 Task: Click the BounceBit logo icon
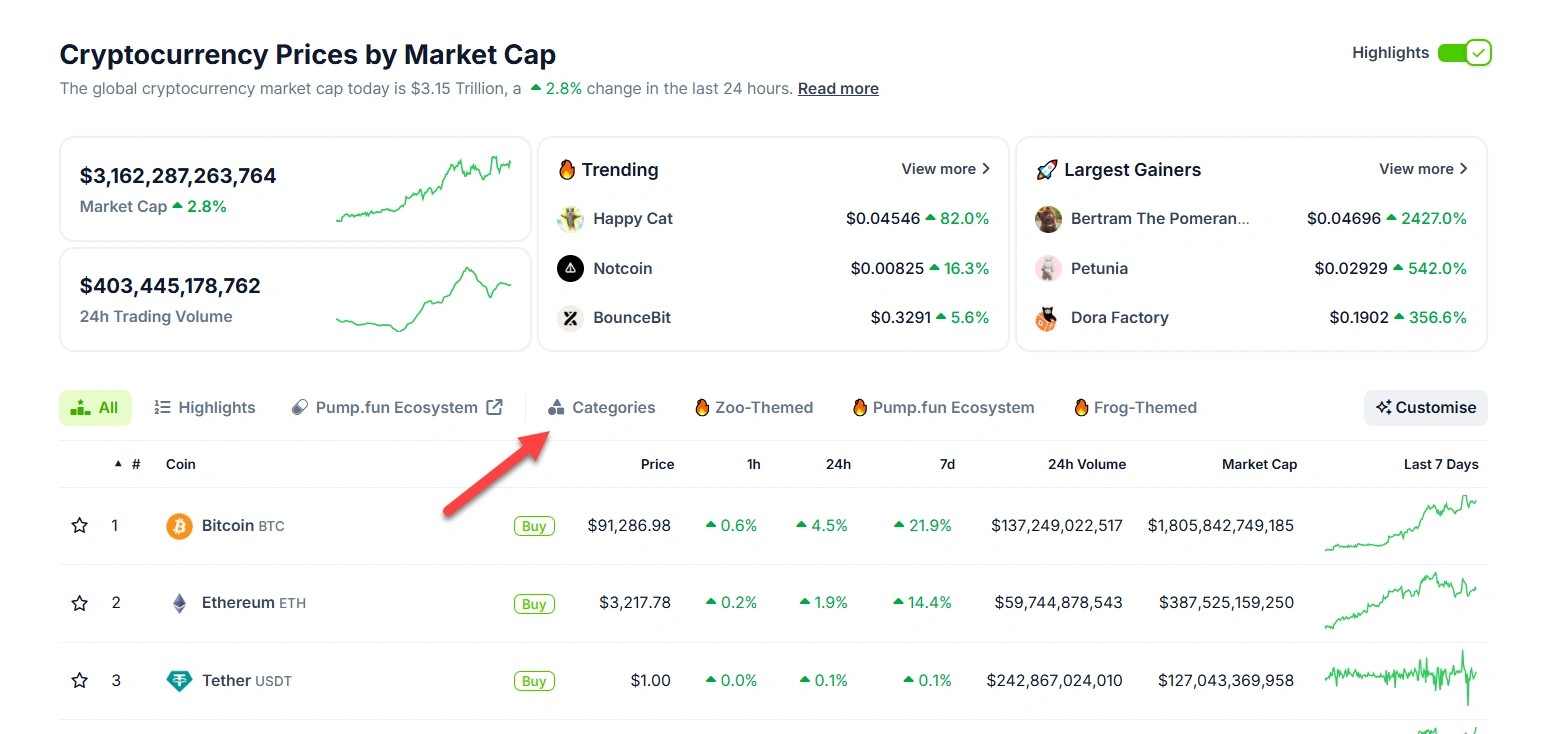point(571,318)
